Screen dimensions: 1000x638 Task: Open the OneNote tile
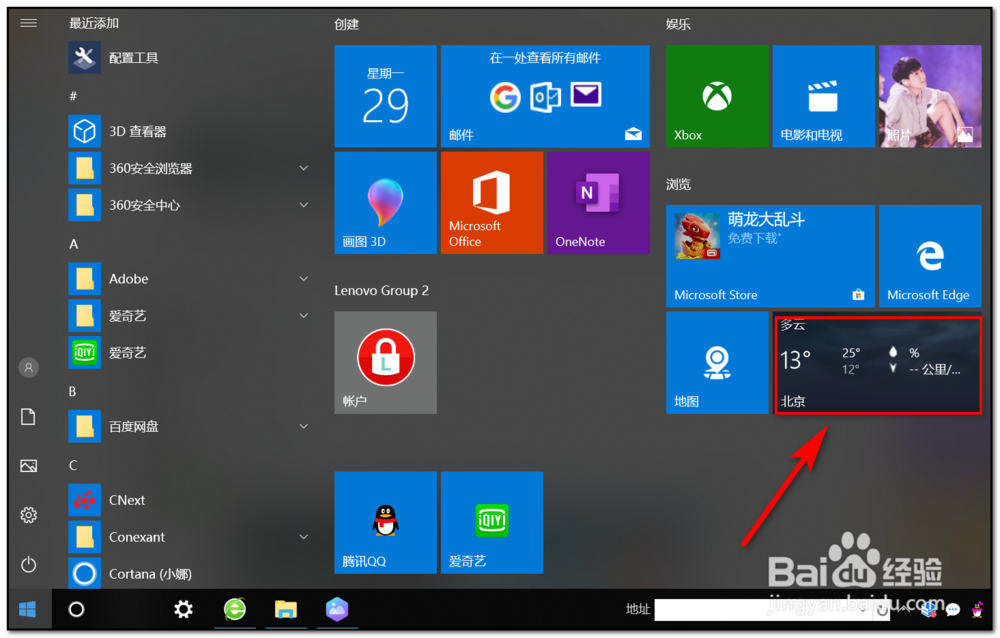[598, 203]
